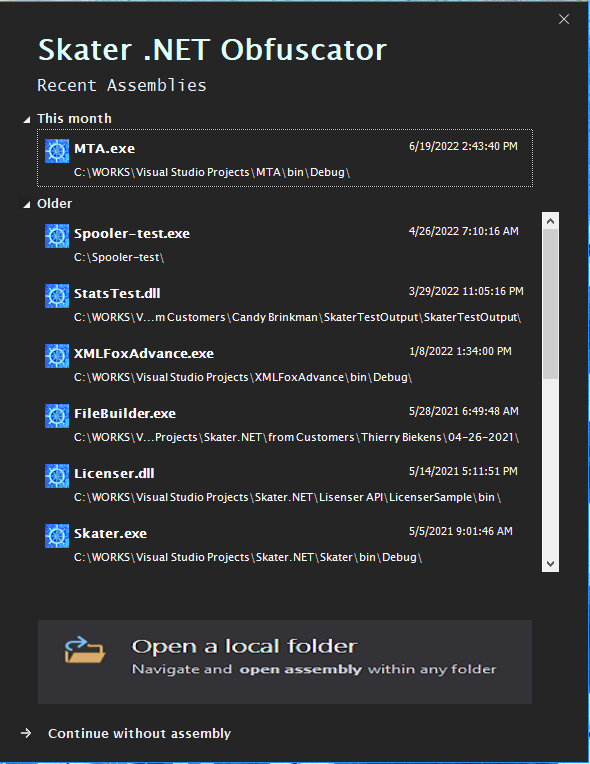
Task: Click the scrollbar down arrow
Action: tap(551, 564)
